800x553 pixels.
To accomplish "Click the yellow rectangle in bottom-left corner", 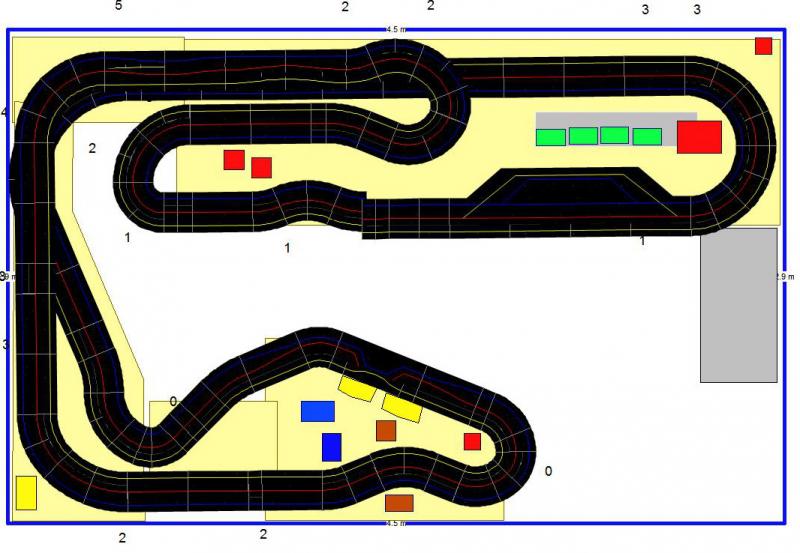I will (26, 493).
